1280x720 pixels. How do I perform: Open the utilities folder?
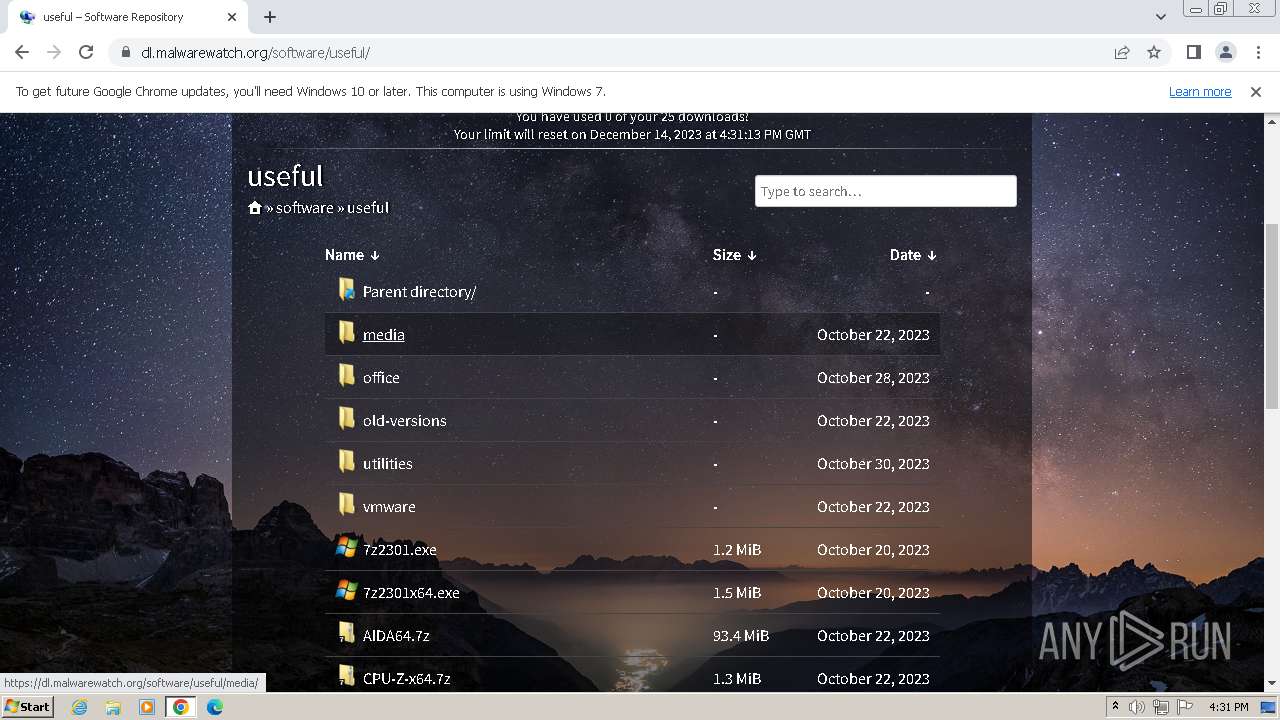click(388, 464)
